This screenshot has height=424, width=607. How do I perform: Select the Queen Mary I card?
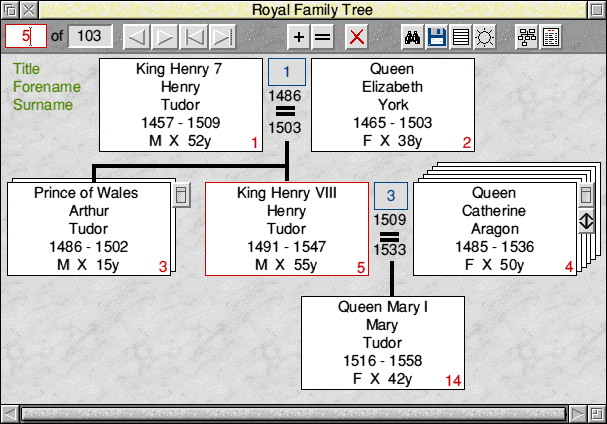[x=384, y=342]
